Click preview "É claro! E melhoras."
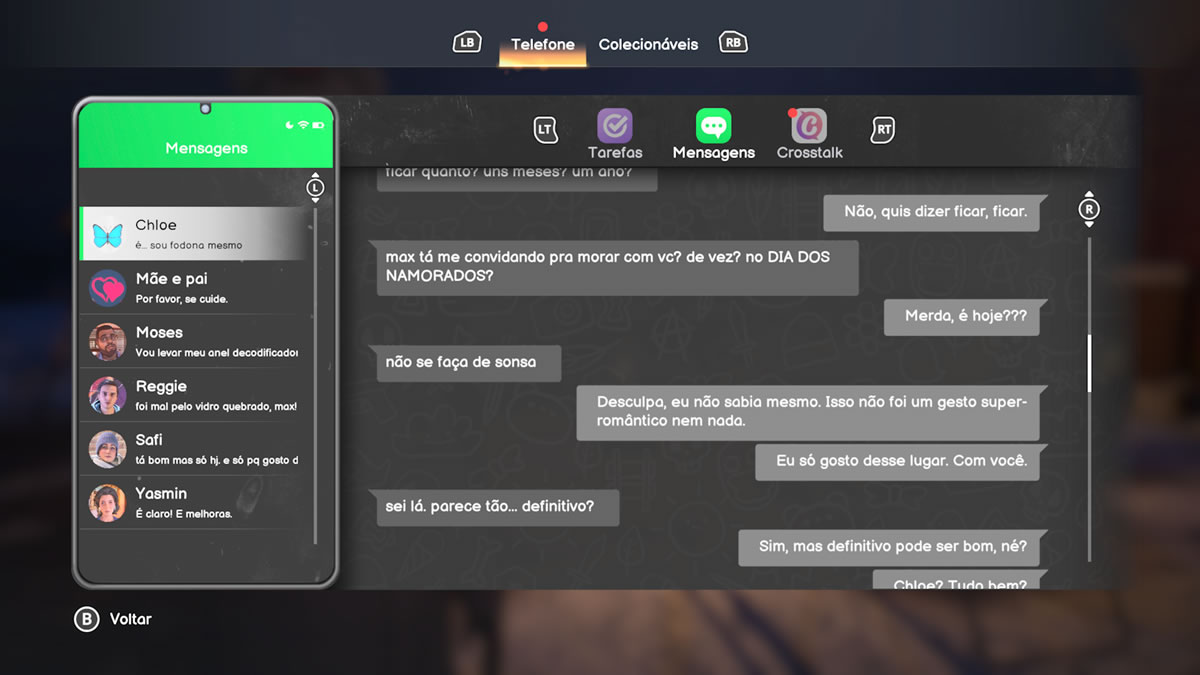Viewport: 1200px width, 675px height. click(184, 514)
